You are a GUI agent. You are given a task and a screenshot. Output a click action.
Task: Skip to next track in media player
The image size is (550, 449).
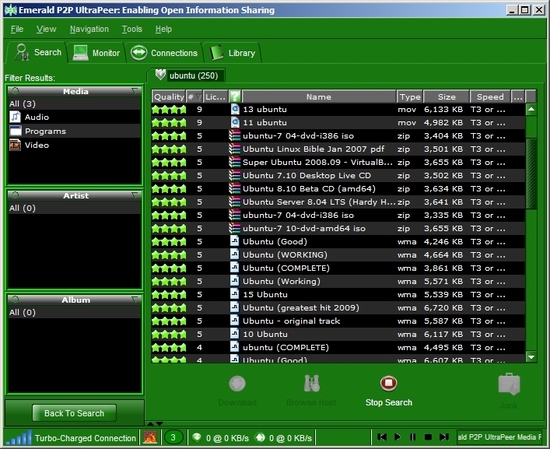coord(444,437)
